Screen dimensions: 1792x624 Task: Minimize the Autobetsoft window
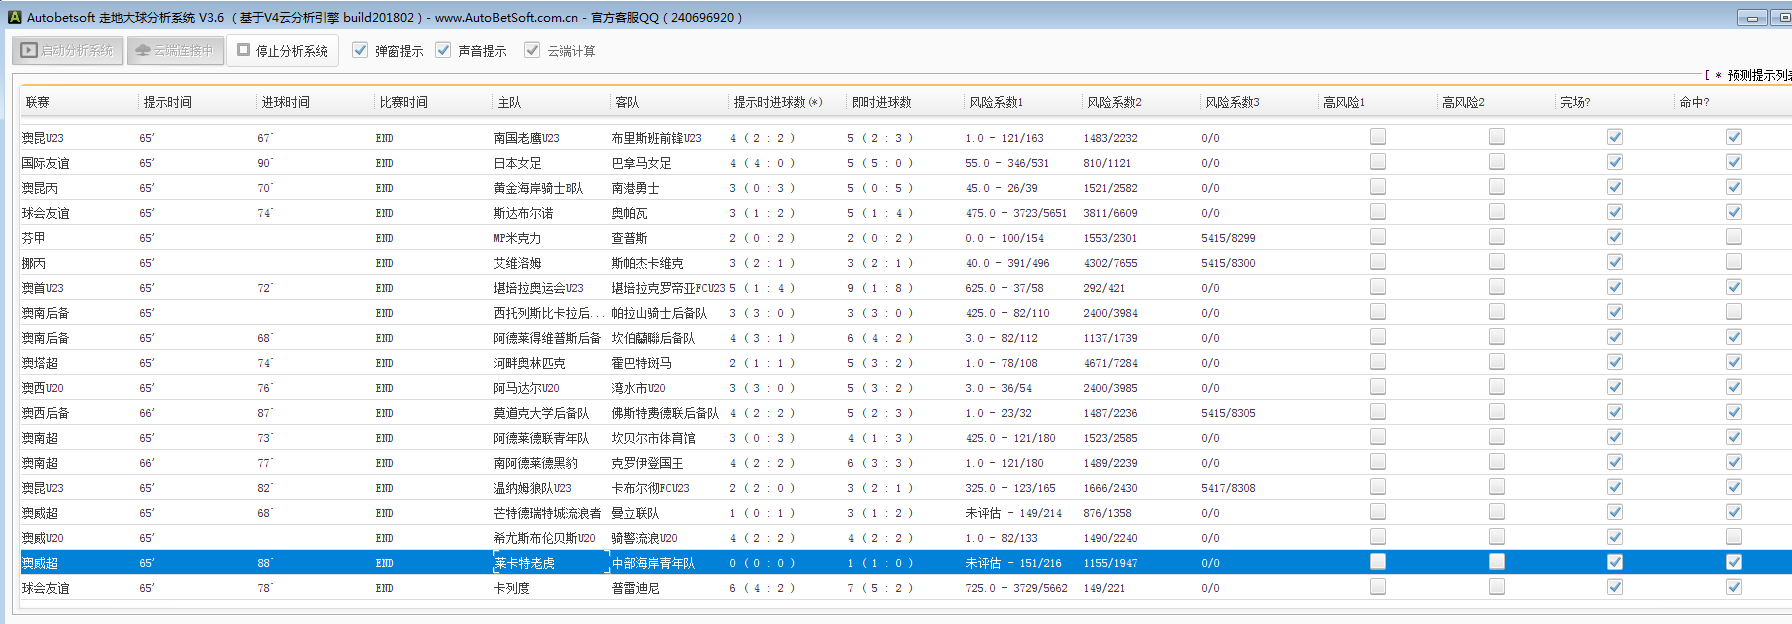click(1752, 18)
